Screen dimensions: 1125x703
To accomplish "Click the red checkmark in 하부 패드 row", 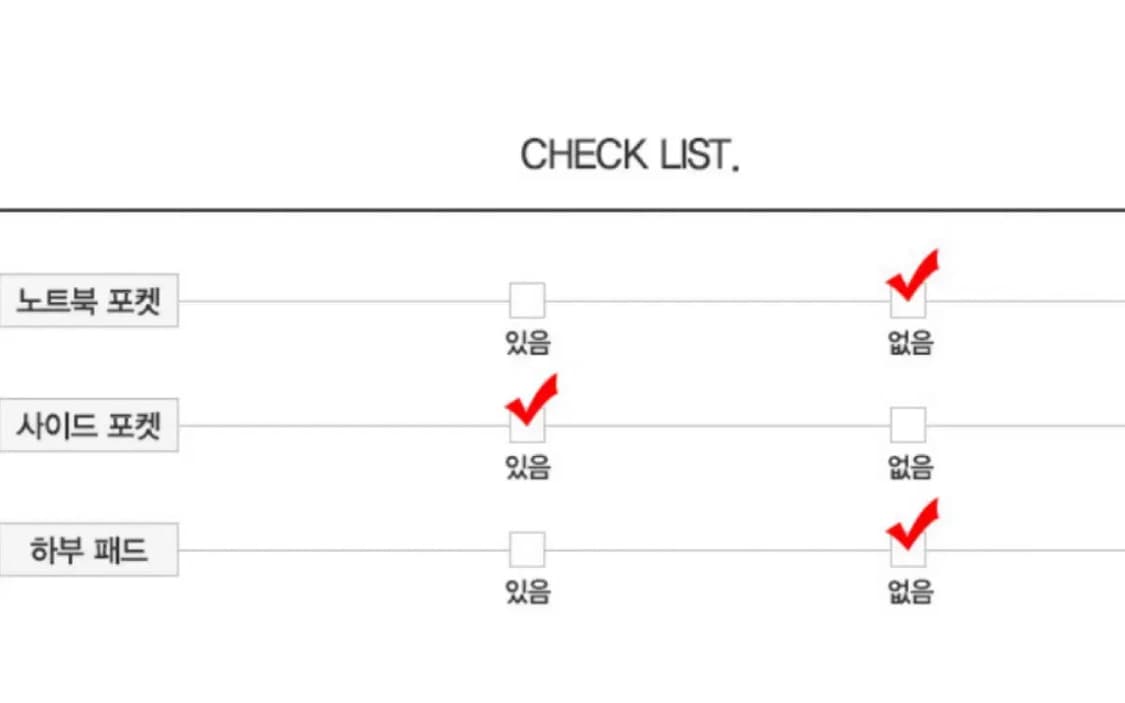I will pos(912,524).
